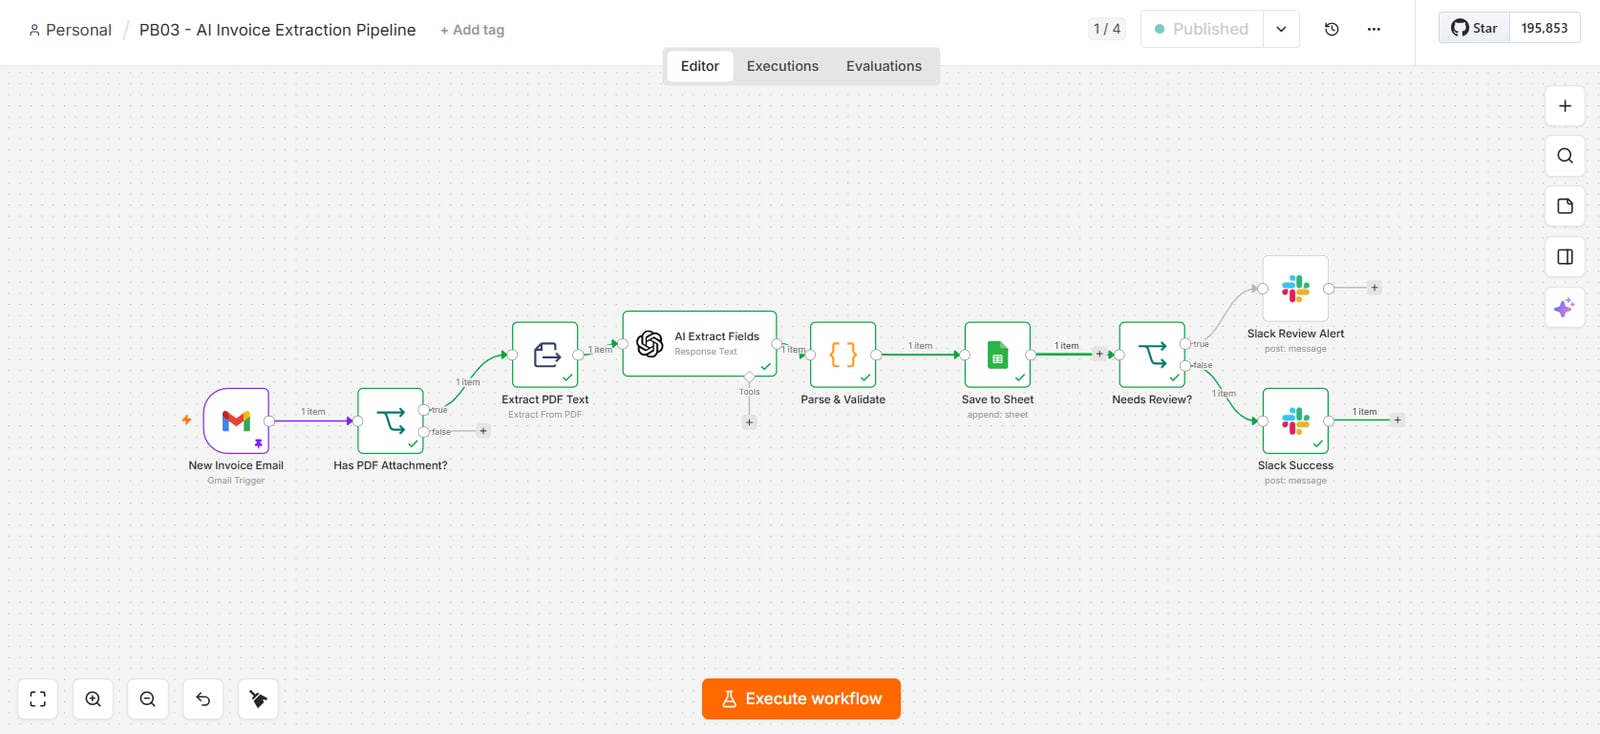Click the Published status button
The image size is (1600, 734).
(x=1202, y=29)
